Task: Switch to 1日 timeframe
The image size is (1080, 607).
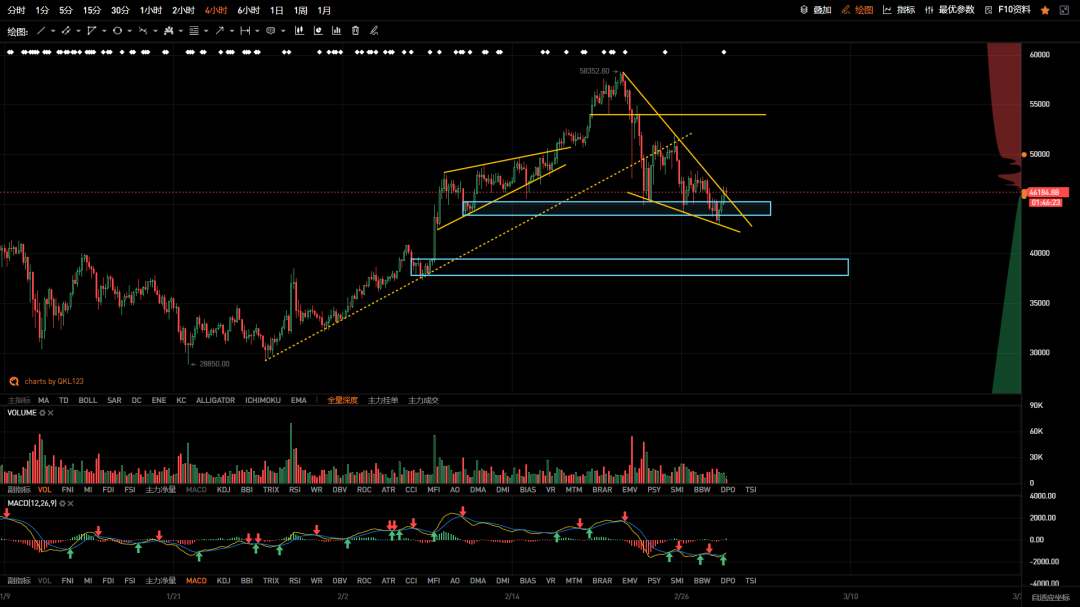Action: click(277, 10)
